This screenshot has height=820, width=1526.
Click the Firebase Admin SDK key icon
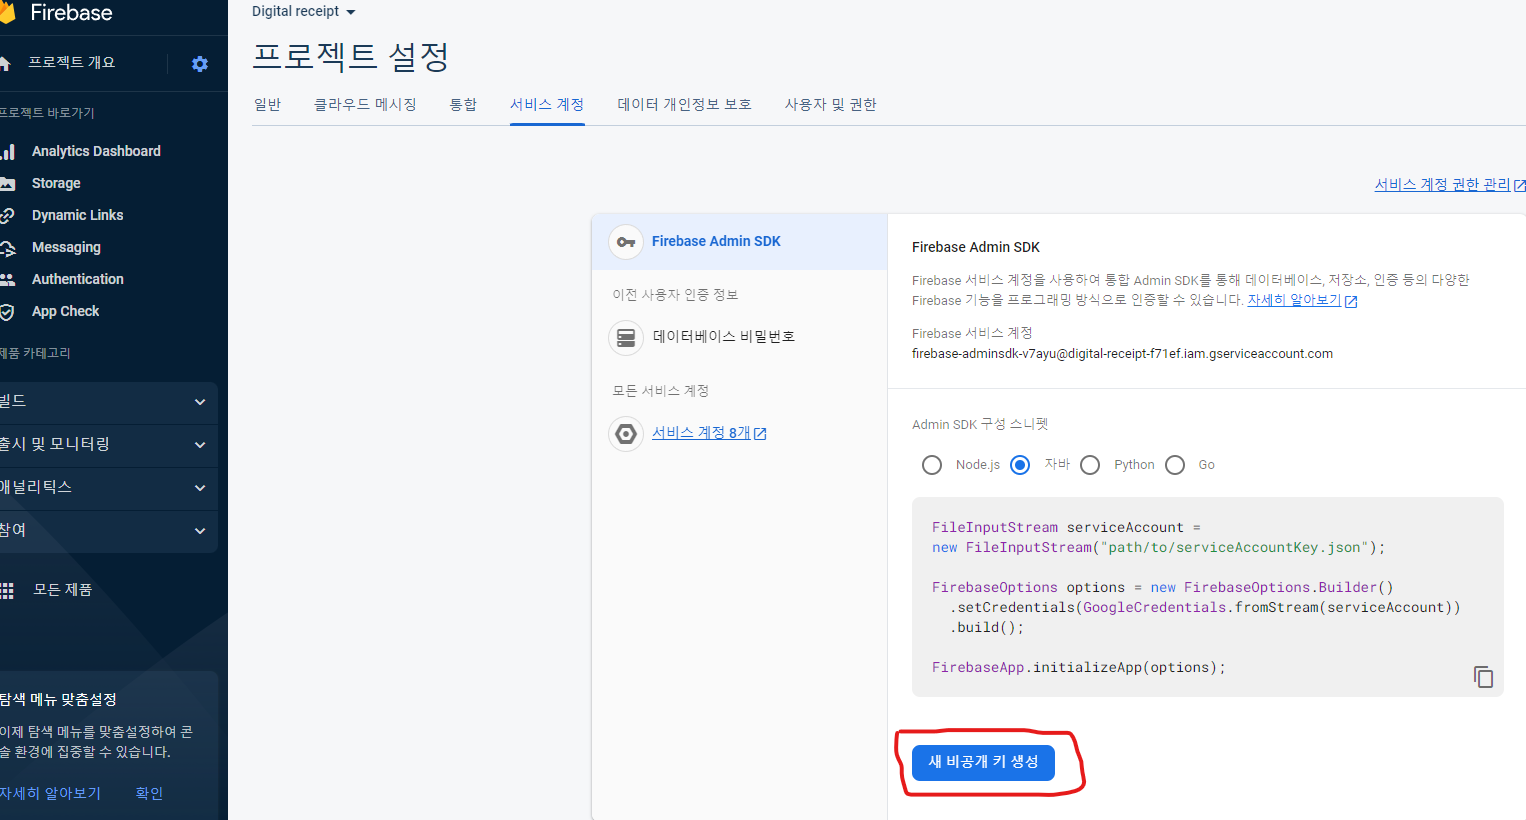pos(626,242)
